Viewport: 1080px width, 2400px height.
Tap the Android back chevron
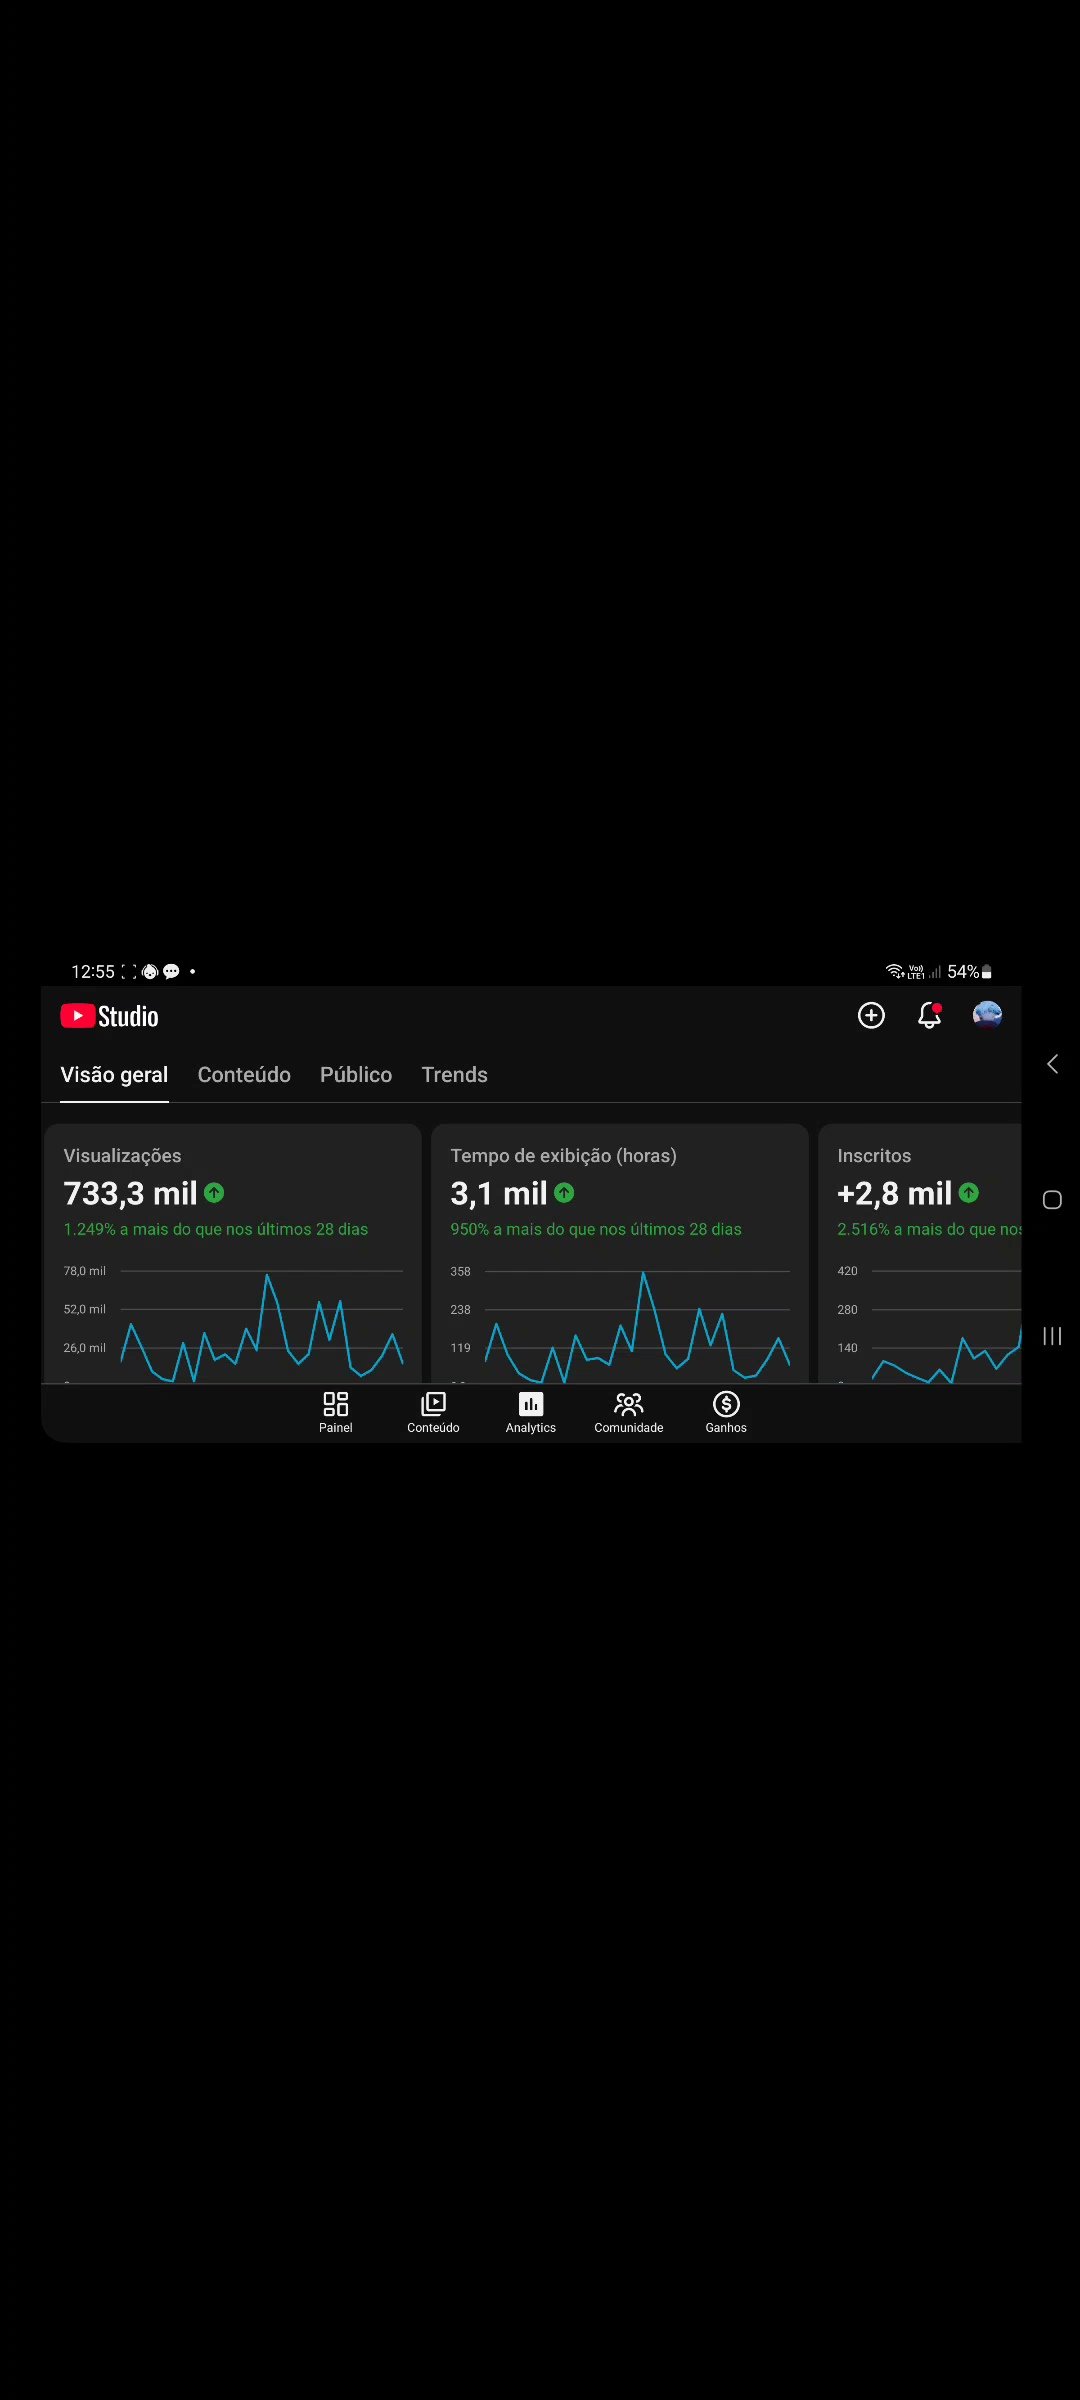pyautogui.click(x=1052, y=1063)
